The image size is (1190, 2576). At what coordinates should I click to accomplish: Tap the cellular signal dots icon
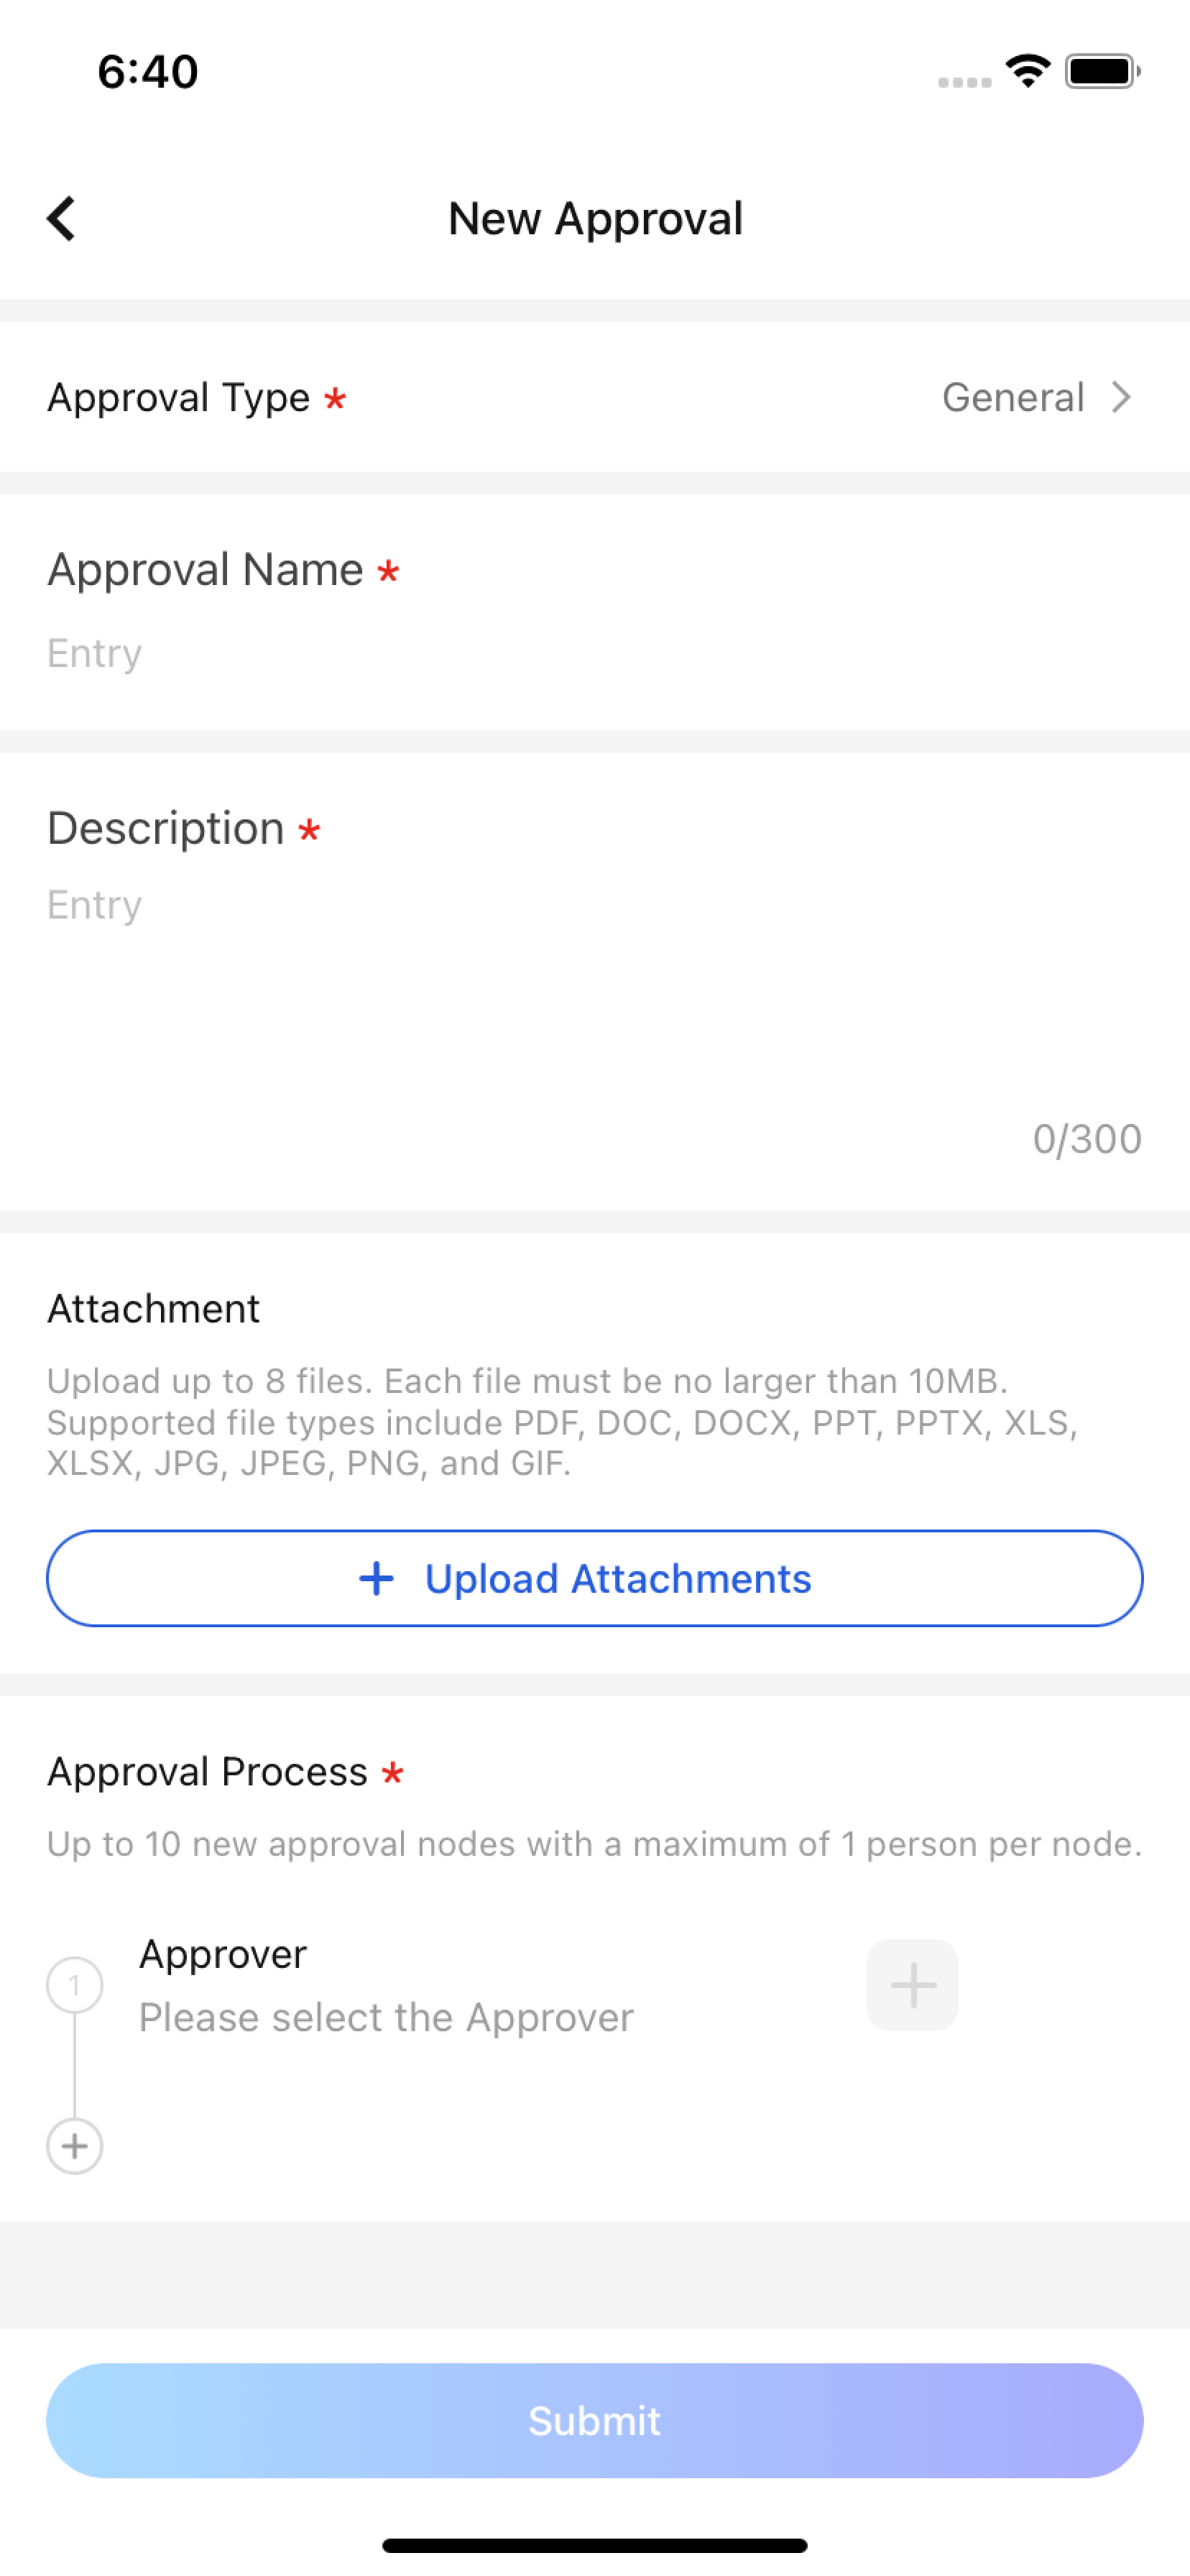click(964, 82)
